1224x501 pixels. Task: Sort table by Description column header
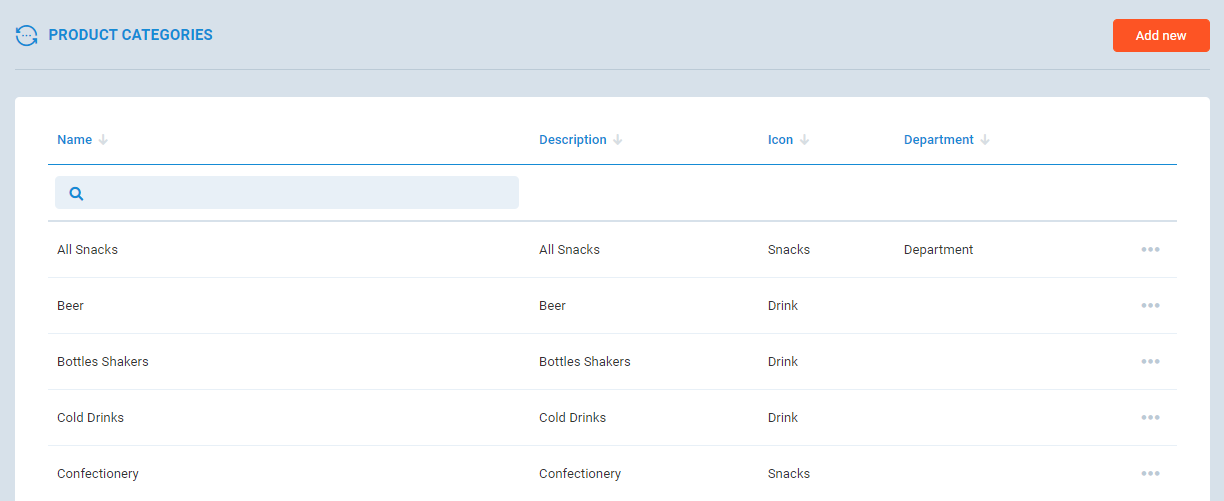(572, 140)
